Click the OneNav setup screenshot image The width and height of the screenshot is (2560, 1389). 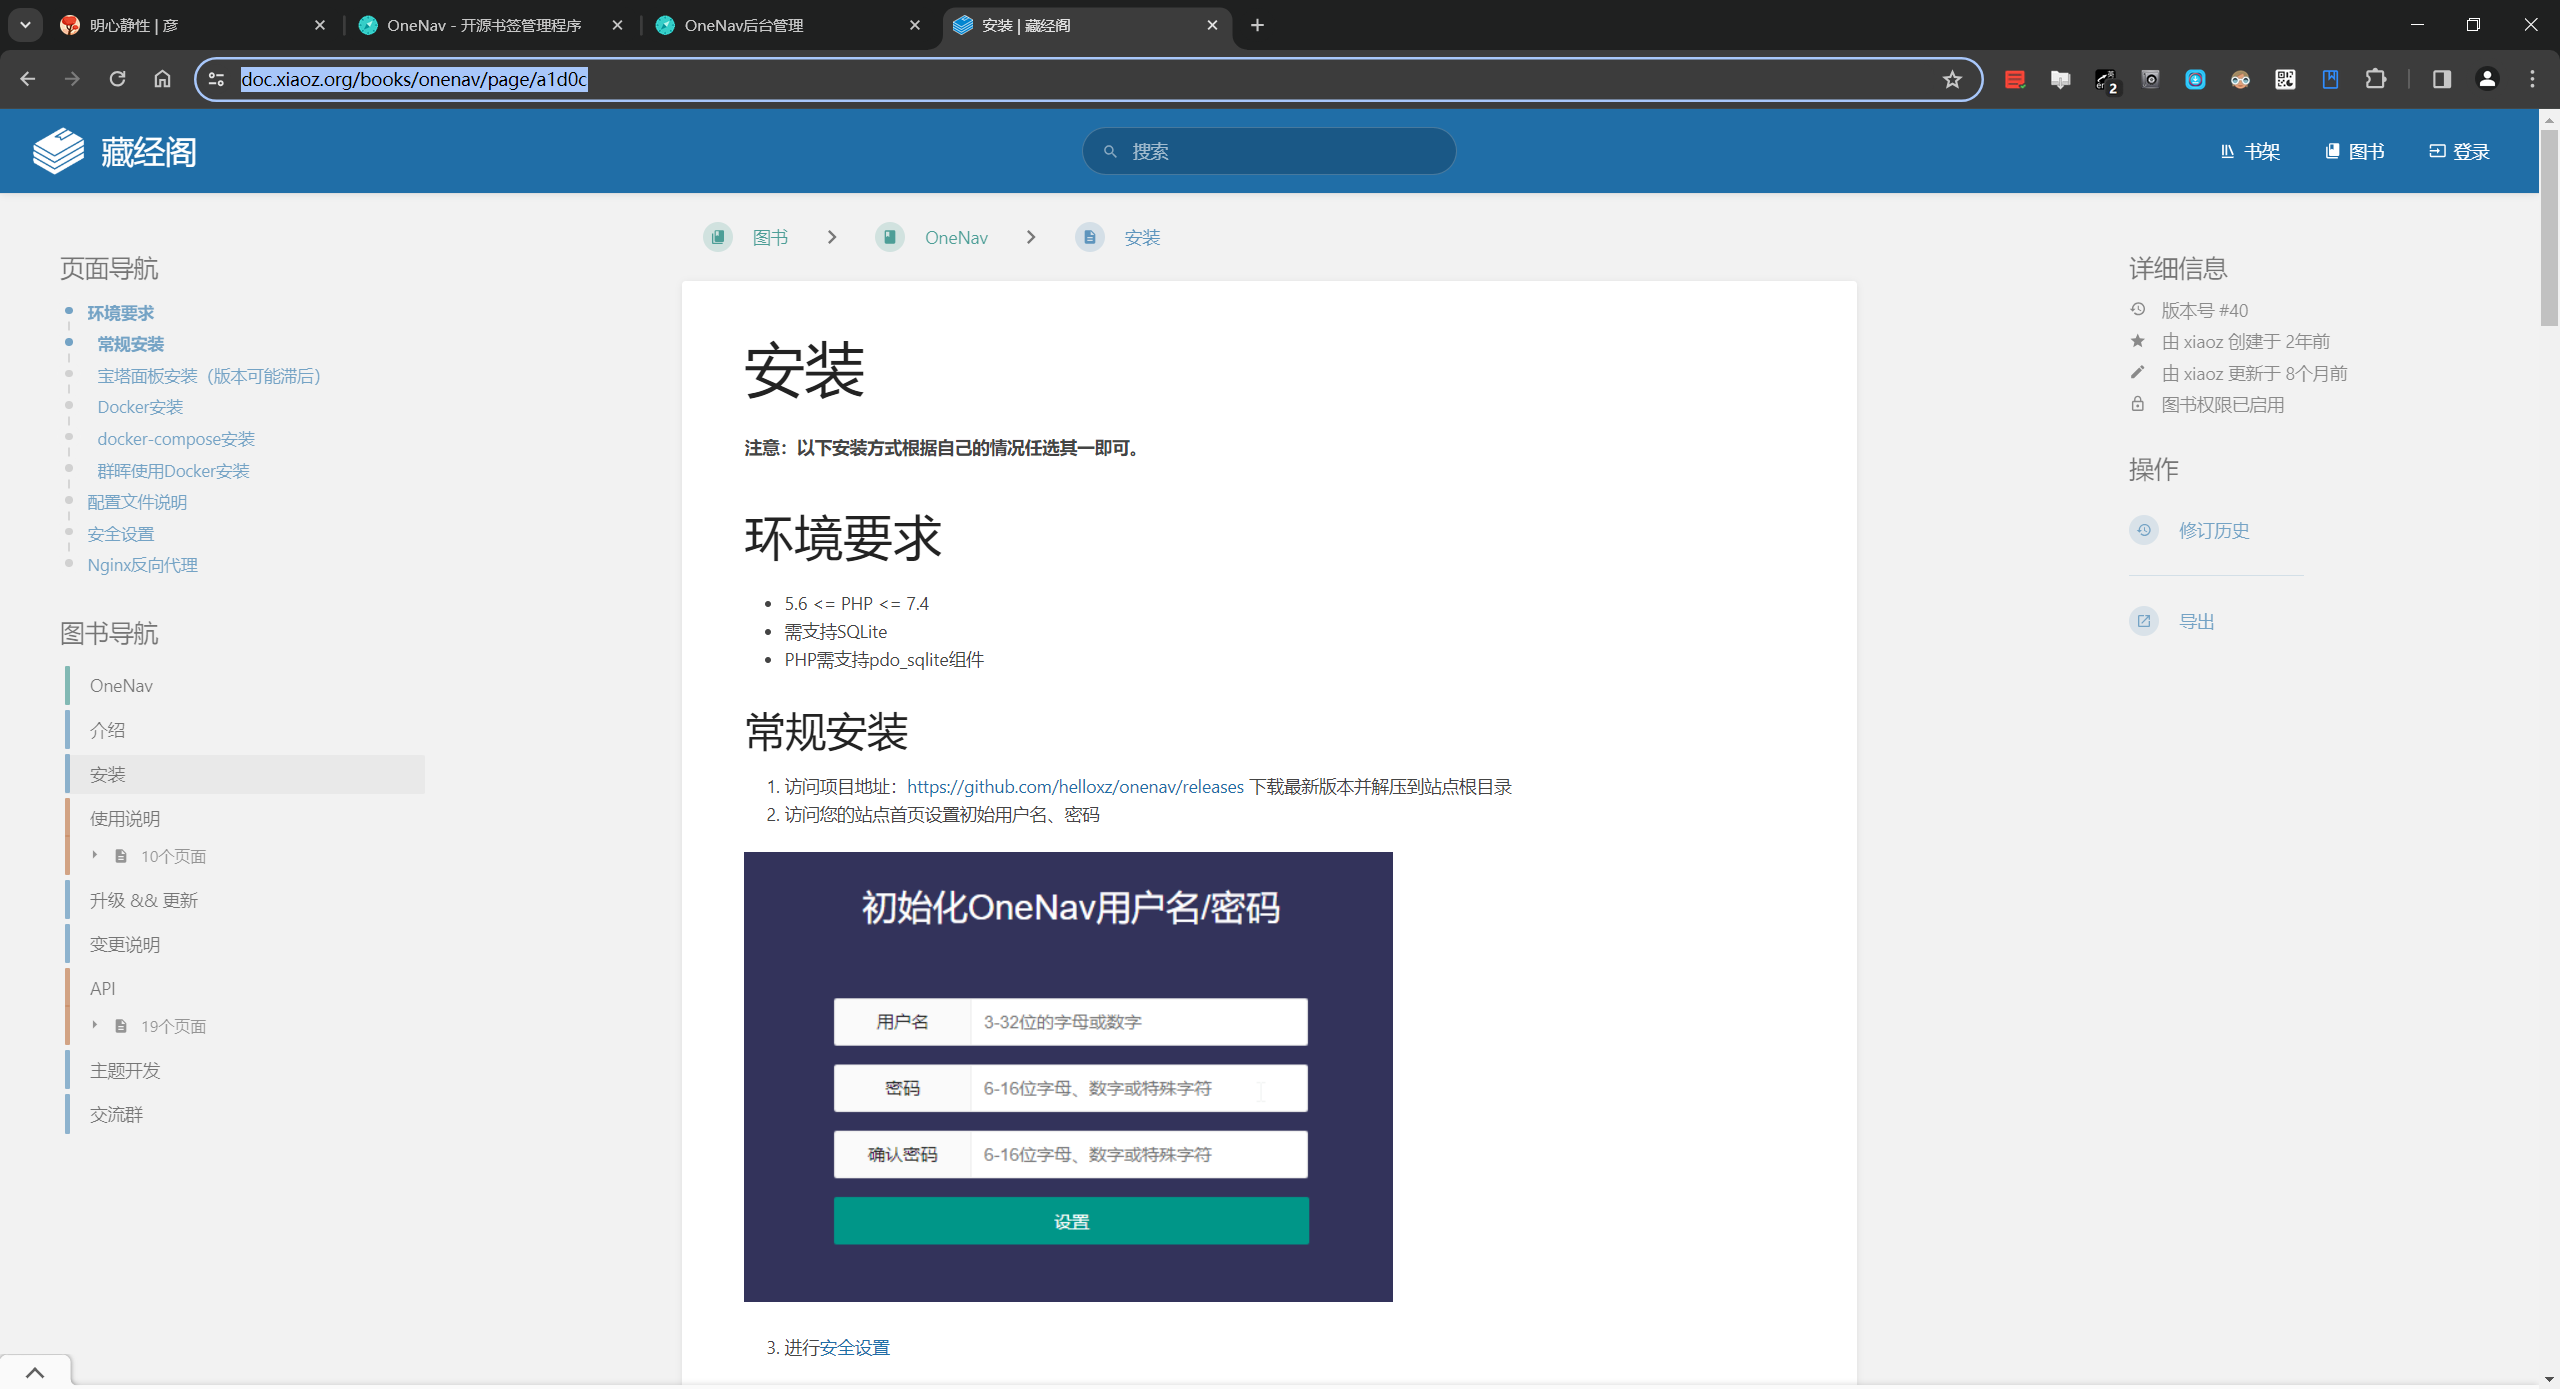1068,1077
